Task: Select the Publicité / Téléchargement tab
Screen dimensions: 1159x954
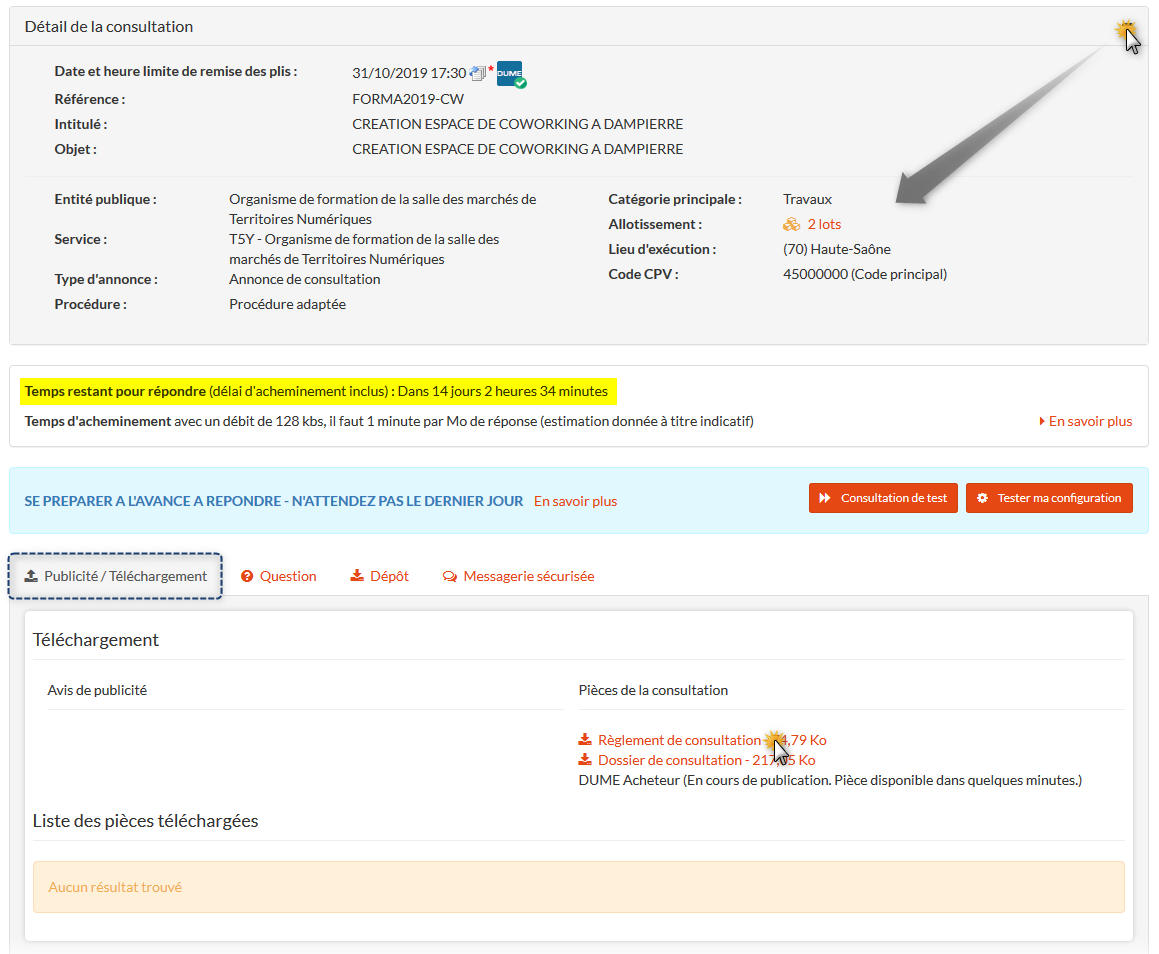Action: coord(115,576)
